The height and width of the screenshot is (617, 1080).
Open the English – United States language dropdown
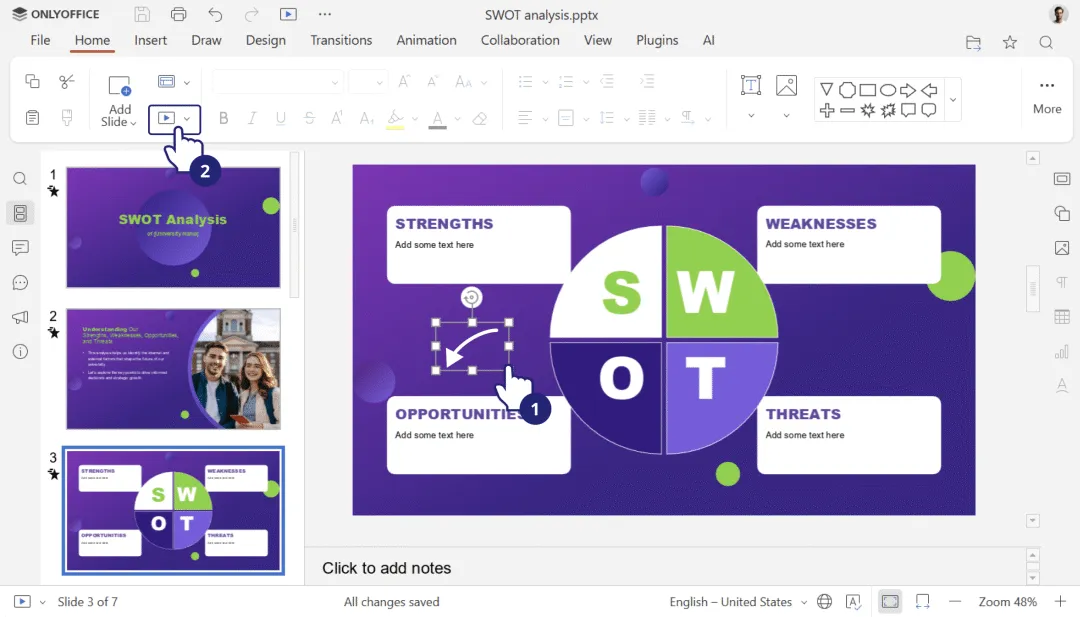(738, 602)
